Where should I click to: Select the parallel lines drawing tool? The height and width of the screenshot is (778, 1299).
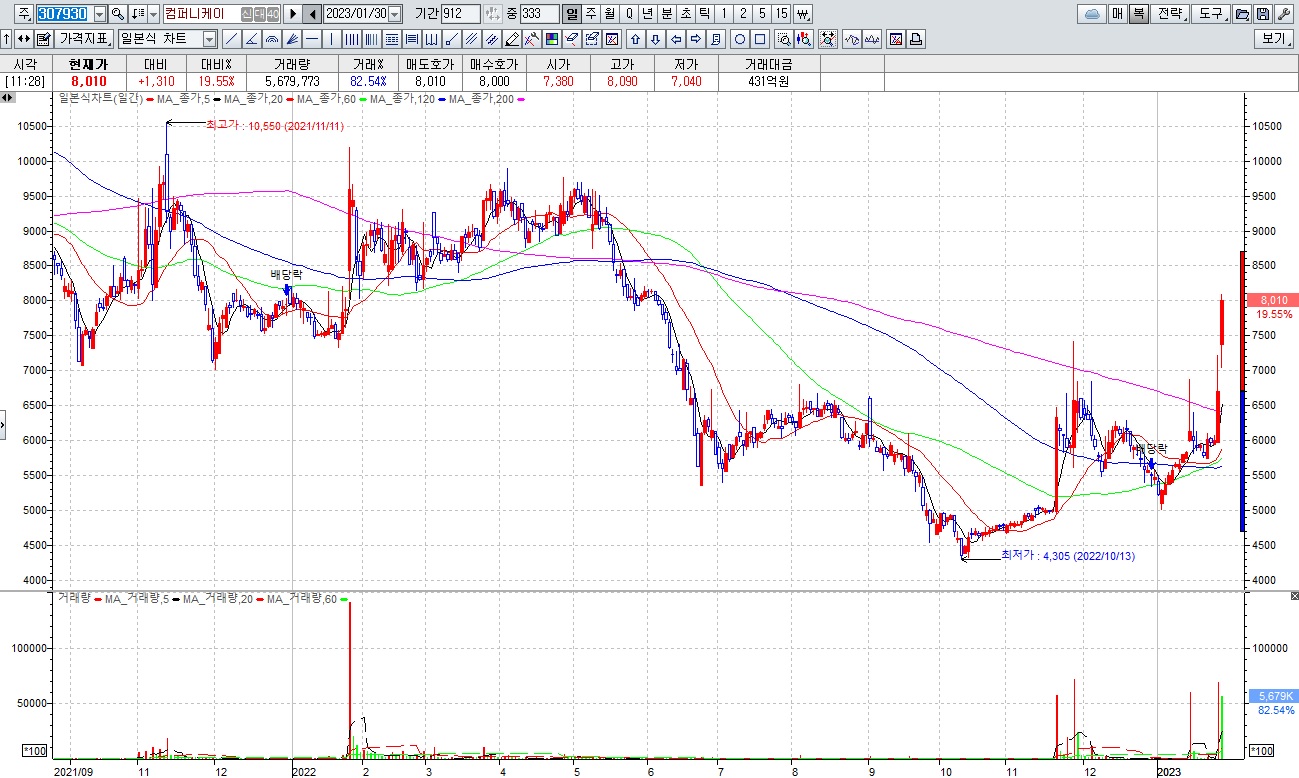pos(472,39)
